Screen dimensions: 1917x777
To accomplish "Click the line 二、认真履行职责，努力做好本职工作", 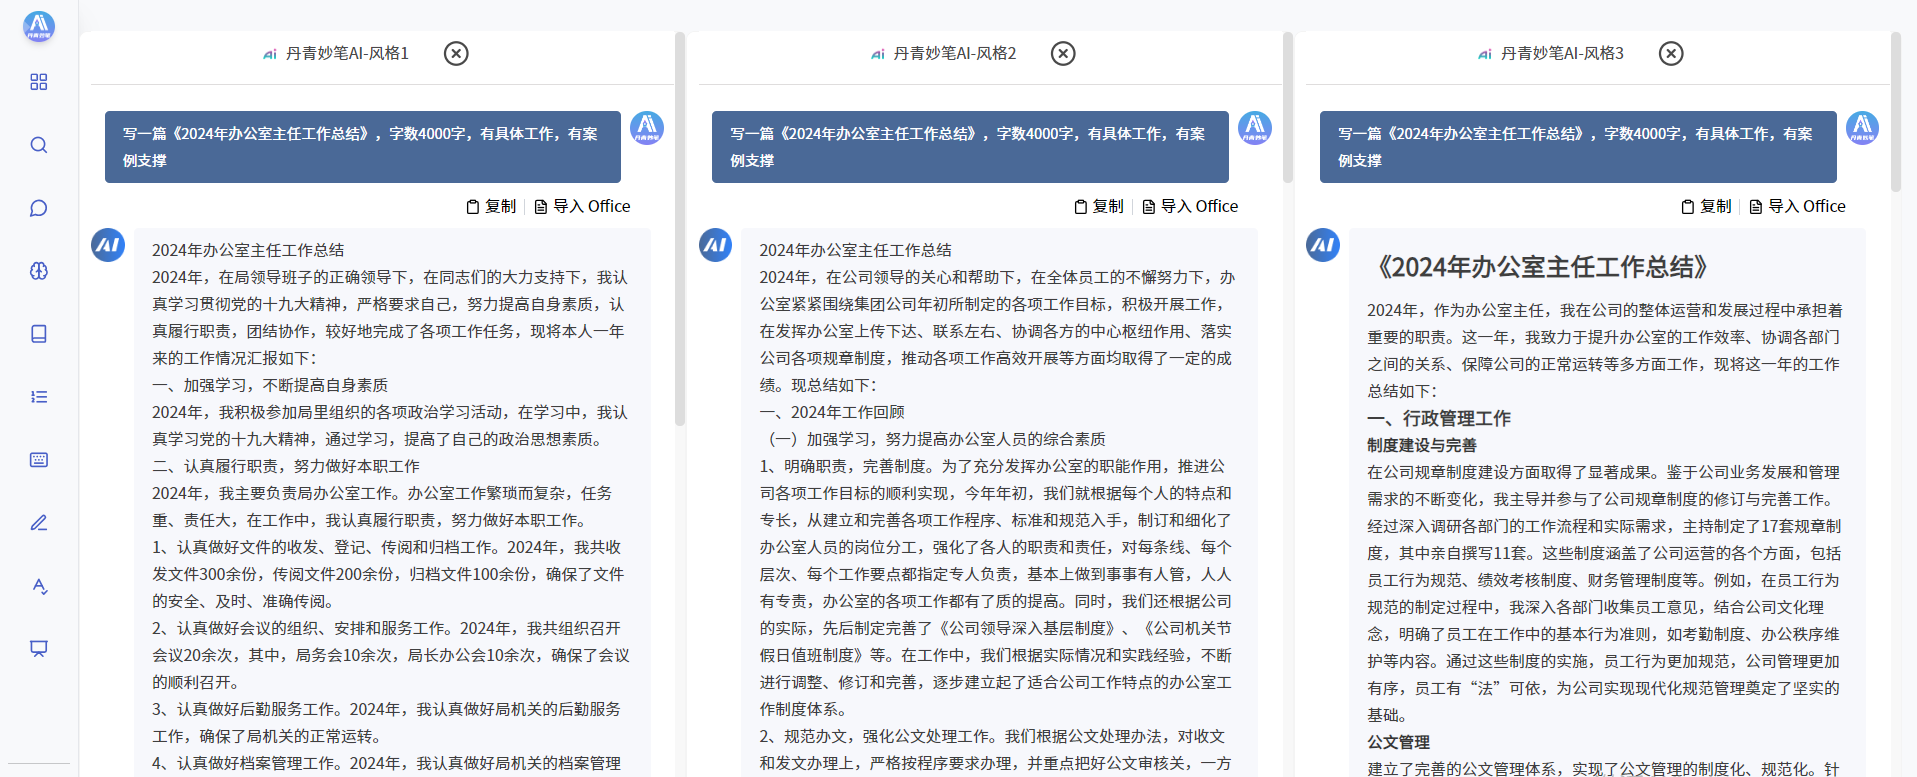I will click(286, 466).
